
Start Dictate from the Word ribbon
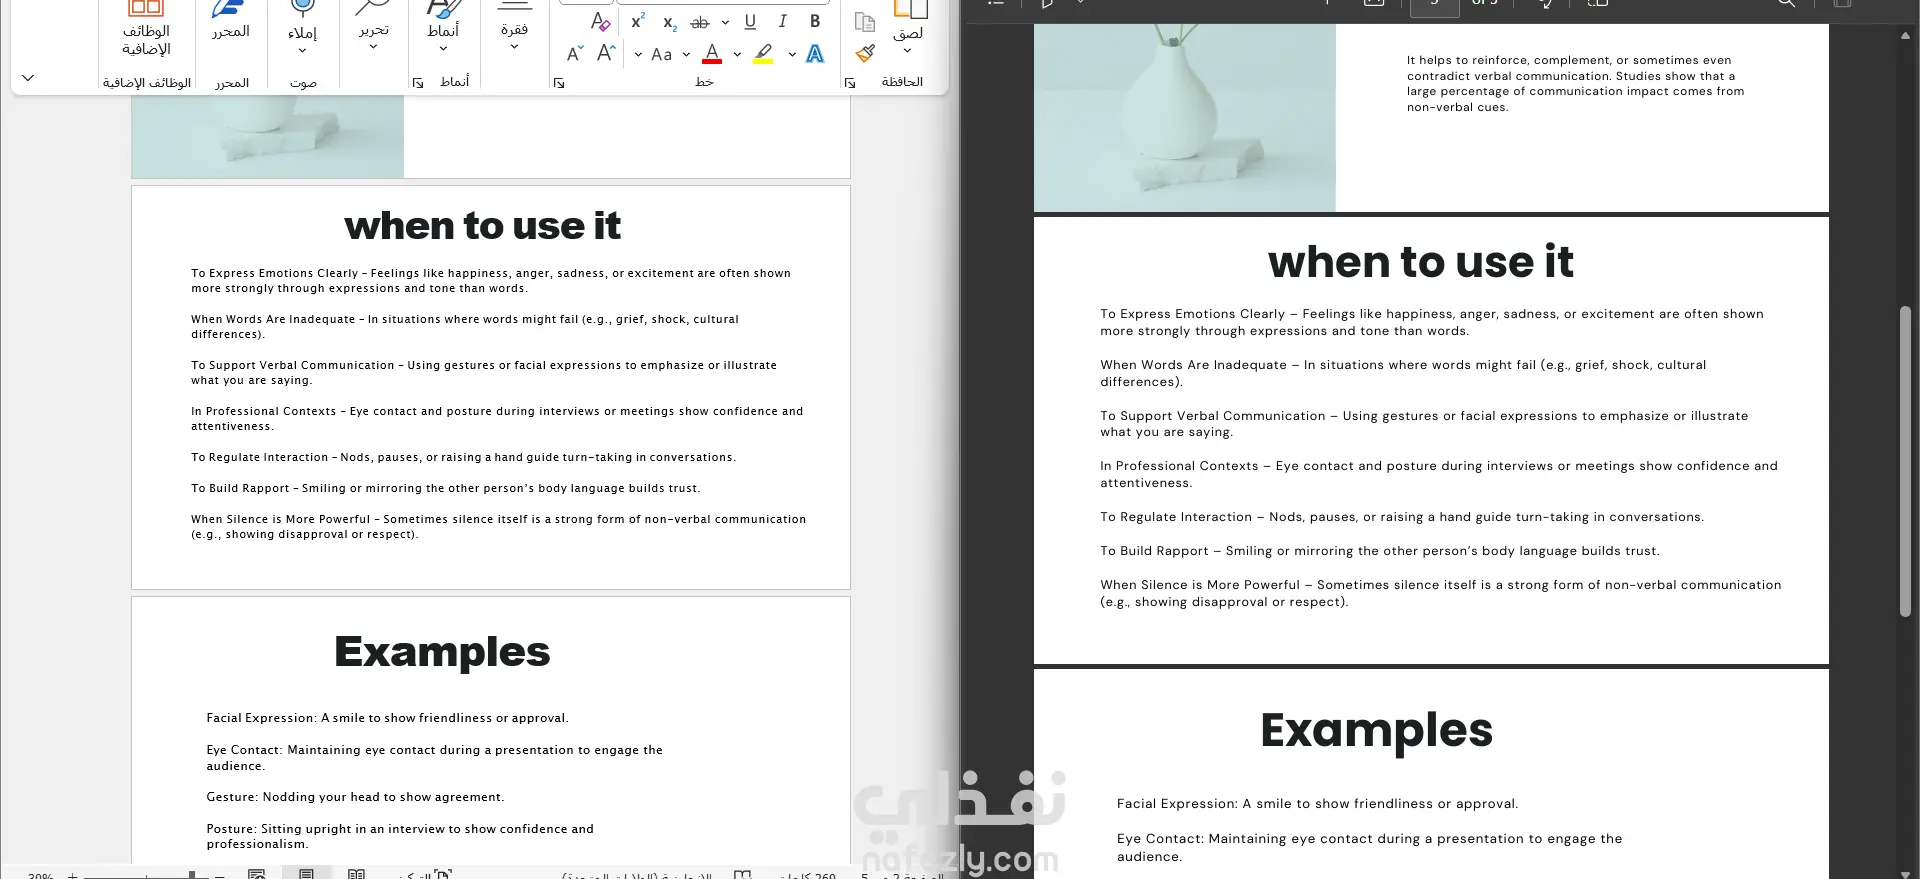pos(302,20)
